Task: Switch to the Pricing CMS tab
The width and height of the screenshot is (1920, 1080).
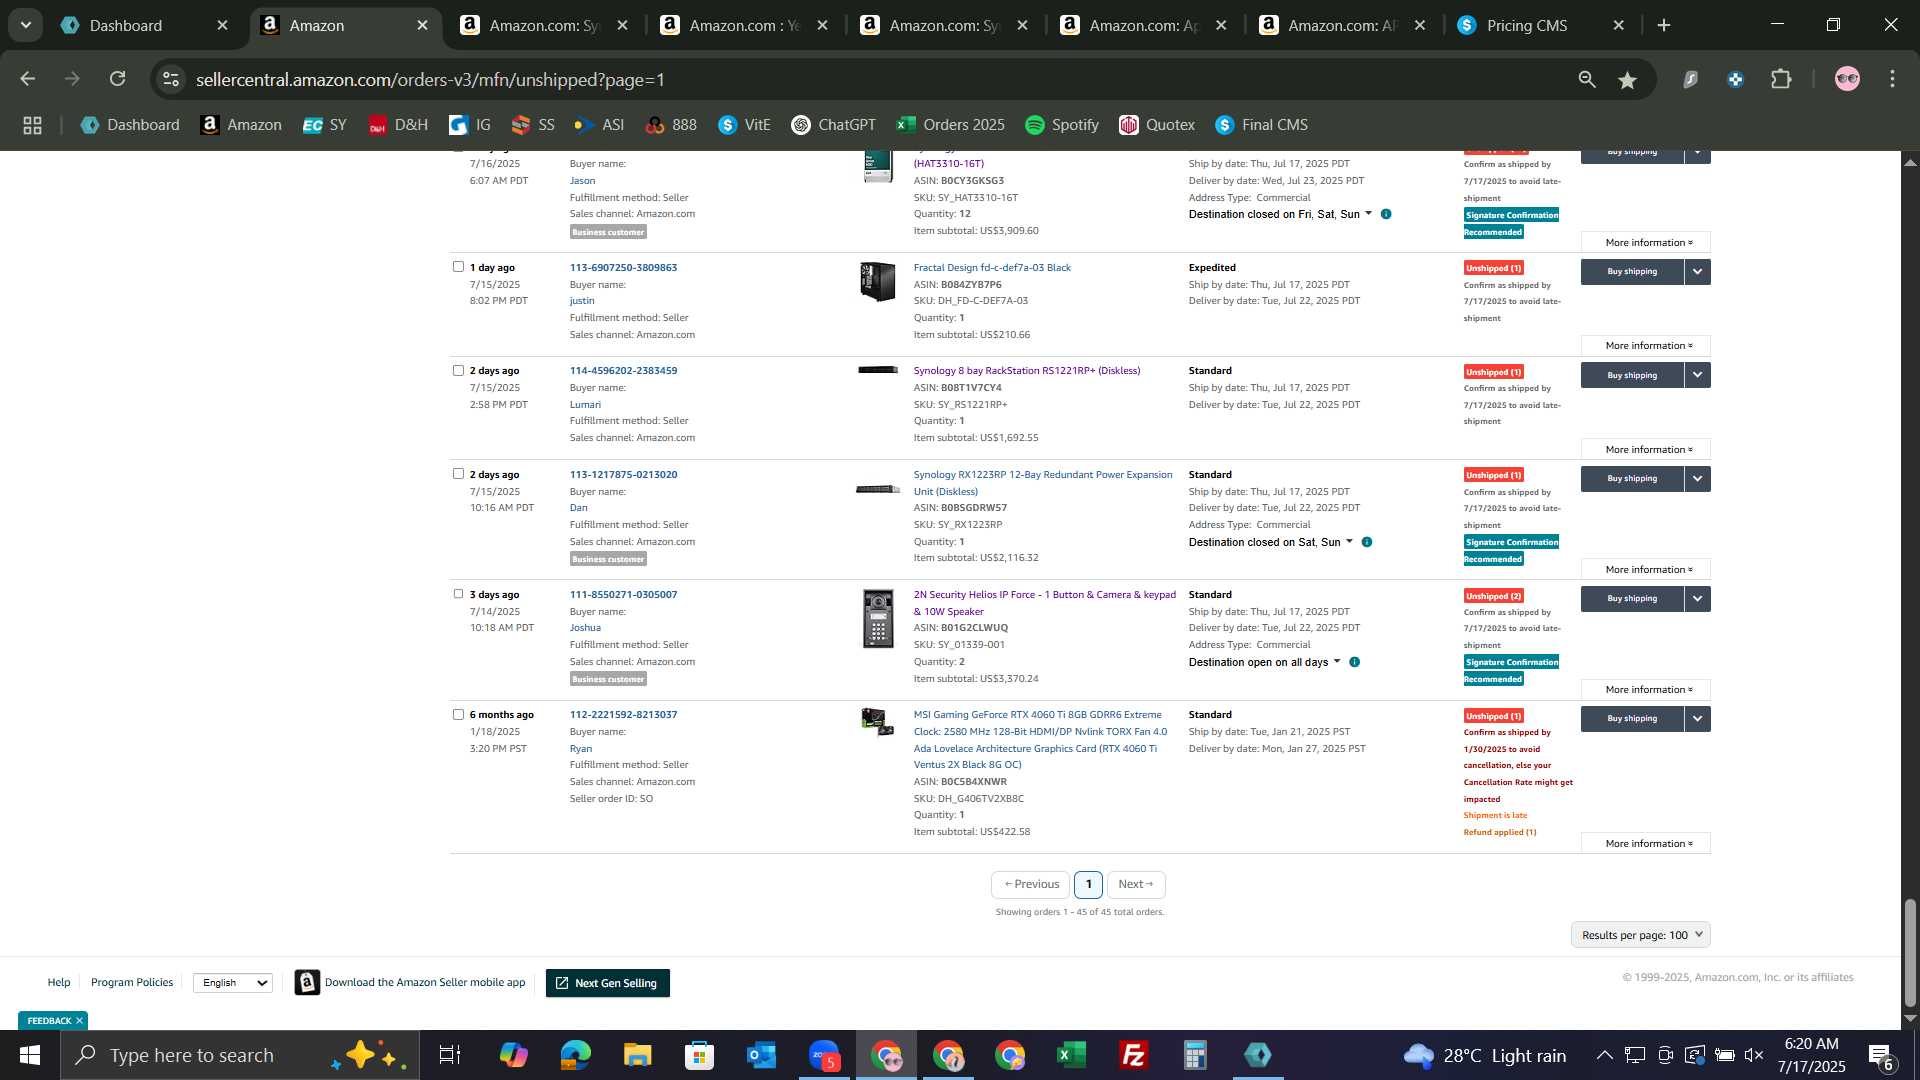Action: click(x=1527, y=26)
